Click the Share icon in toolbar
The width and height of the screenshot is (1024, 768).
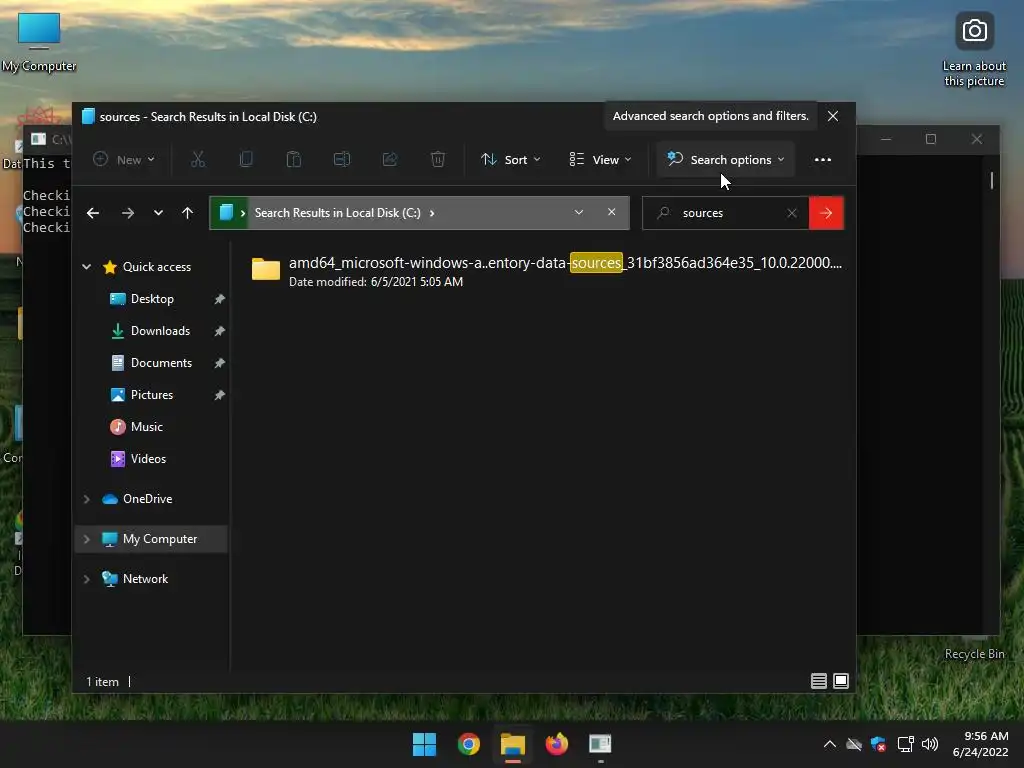(390, 159)
